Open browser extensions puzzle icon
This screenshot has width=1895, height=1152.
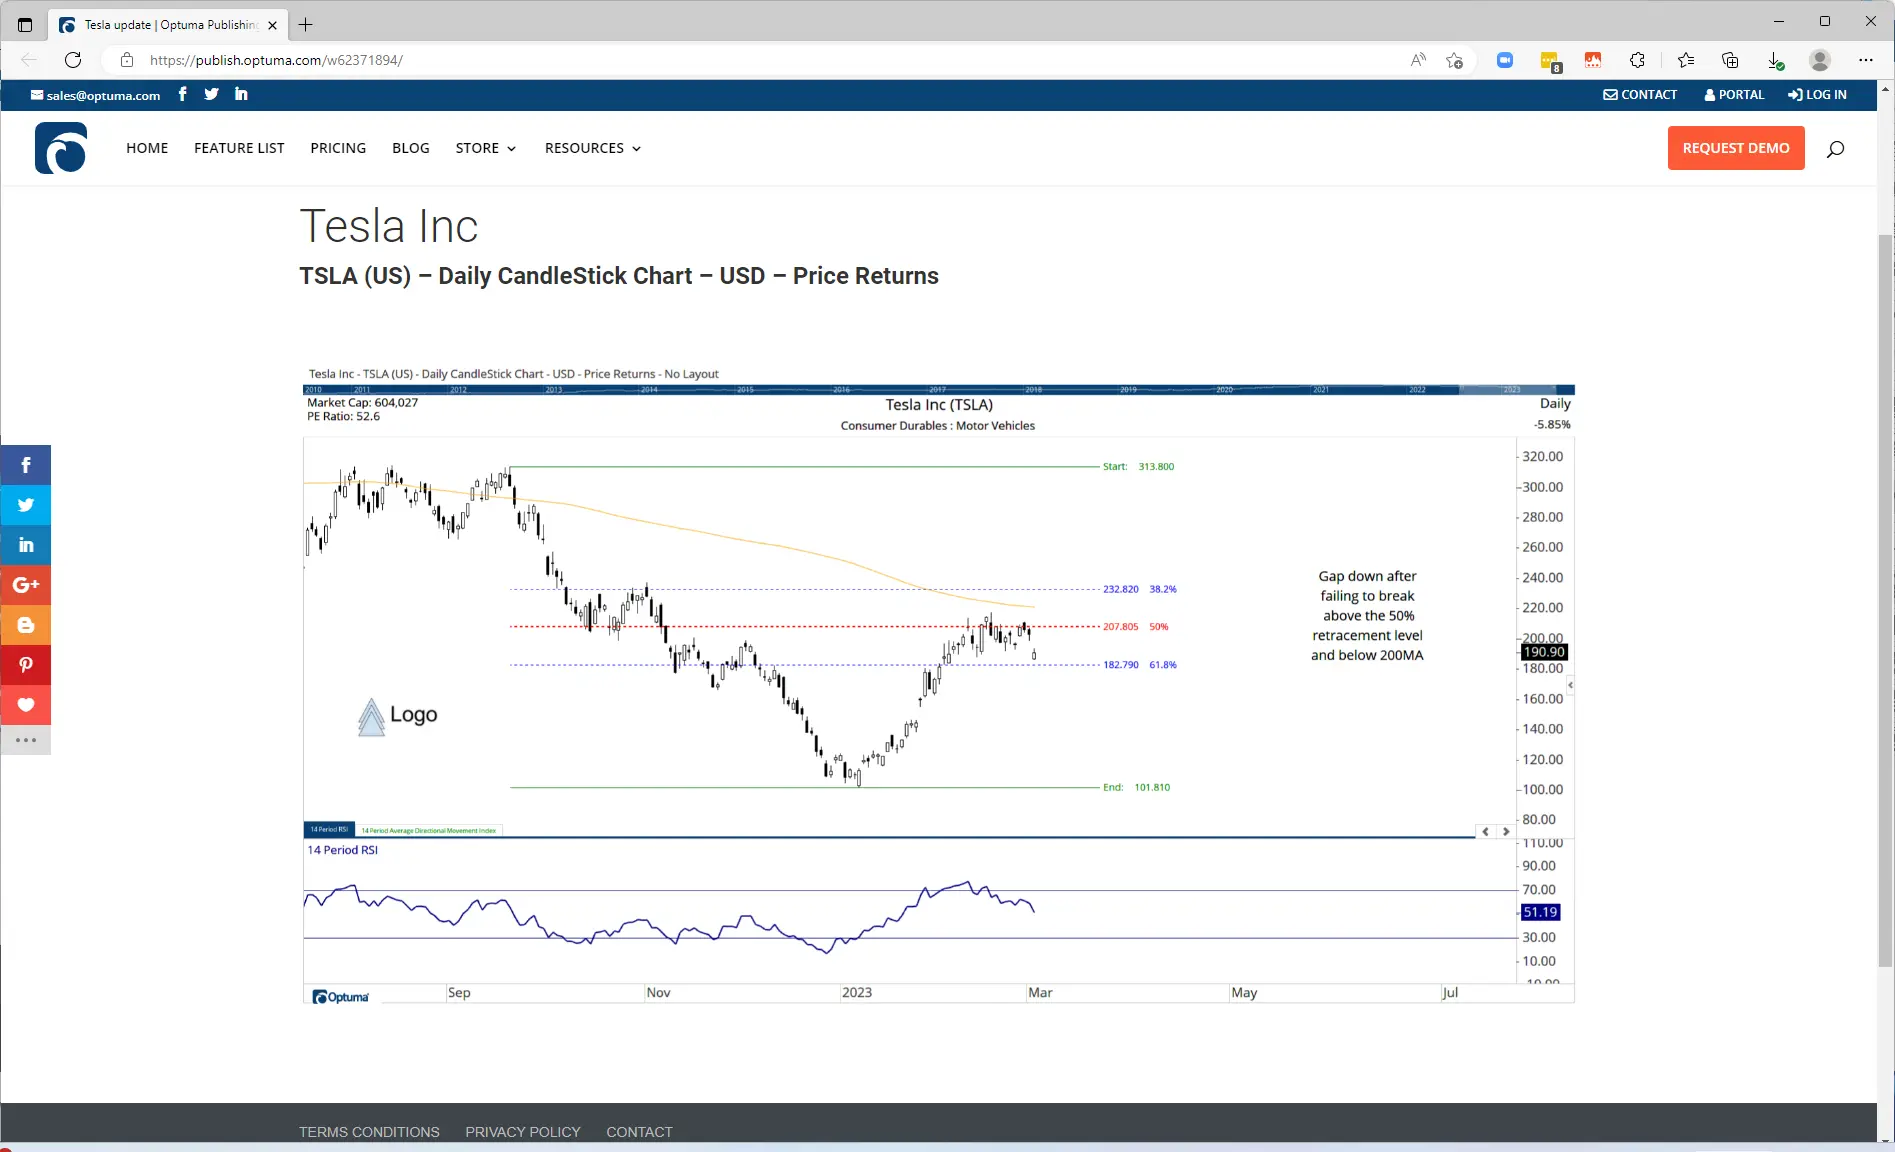[x=1637, y=60]
